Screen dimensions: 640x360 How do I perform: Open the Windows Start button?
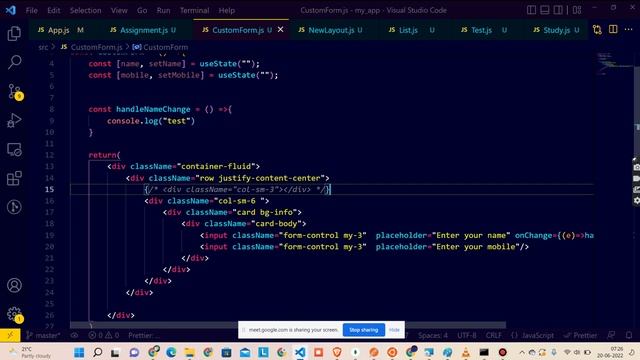(79, 352)
